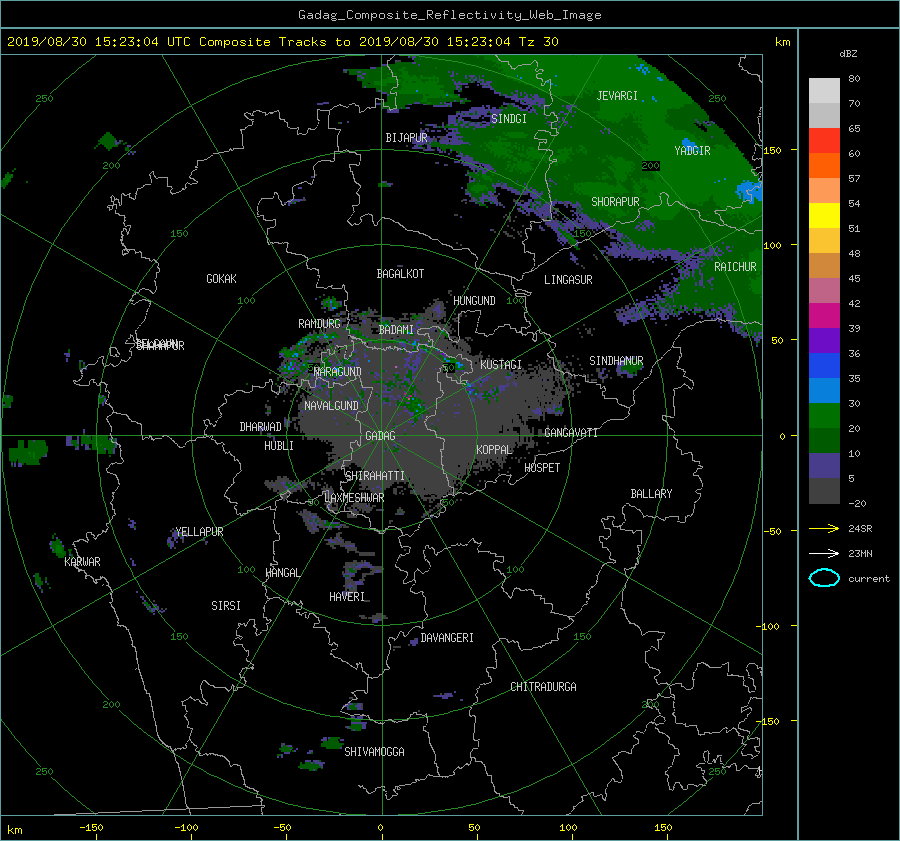Click the HANGAL city label
Image resolution: width=900 pixels, height=841 pixels.
[x=282, y=573]
